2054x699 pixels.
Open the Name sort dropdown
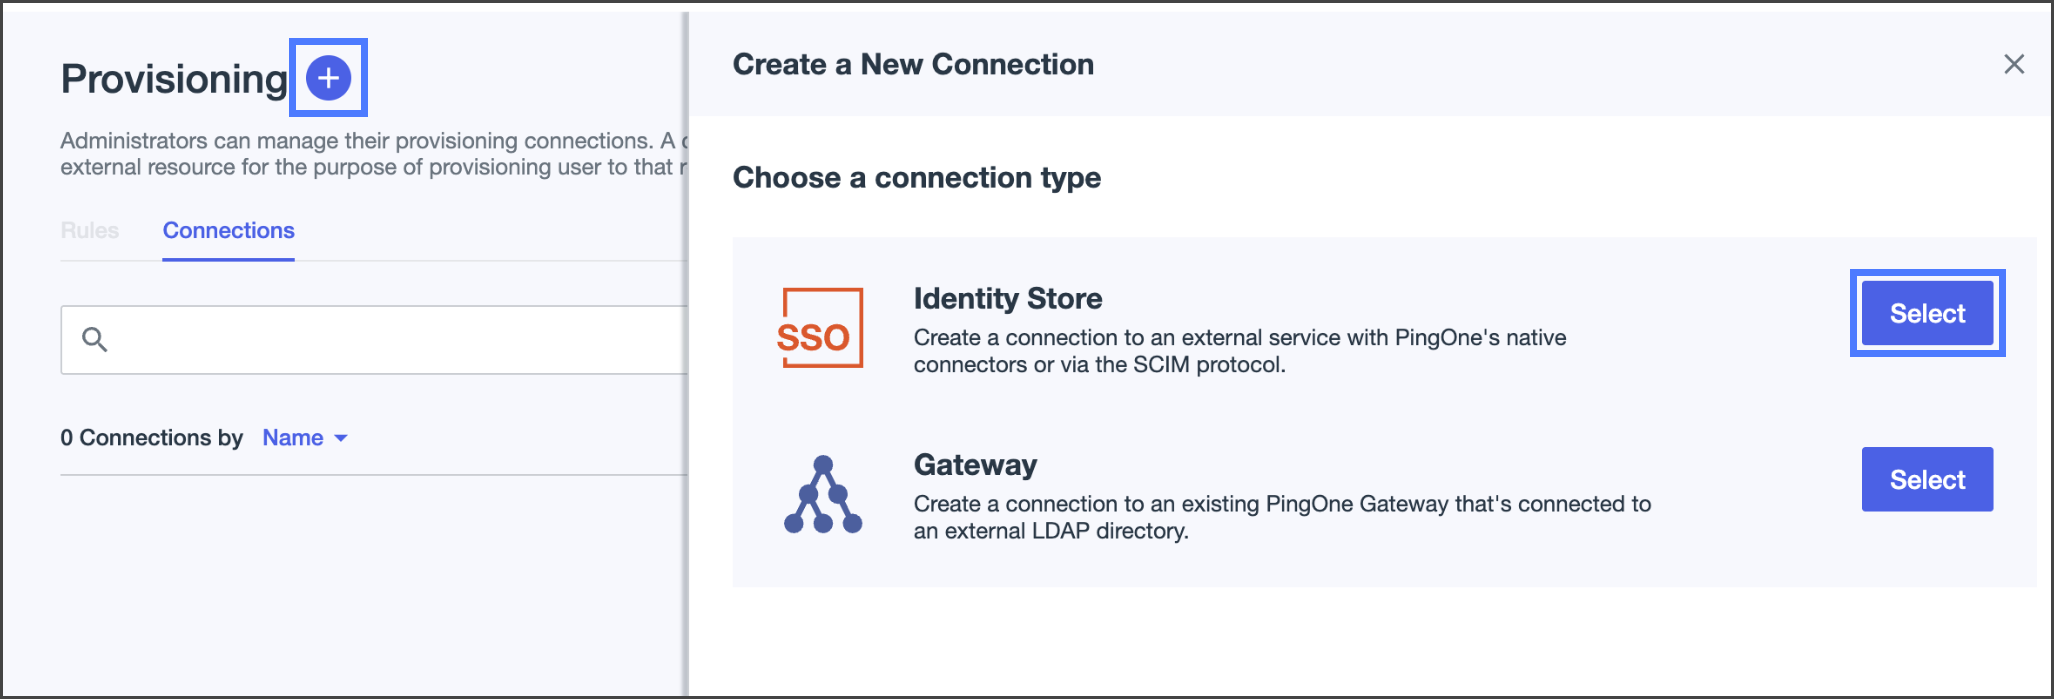(304, 438)
